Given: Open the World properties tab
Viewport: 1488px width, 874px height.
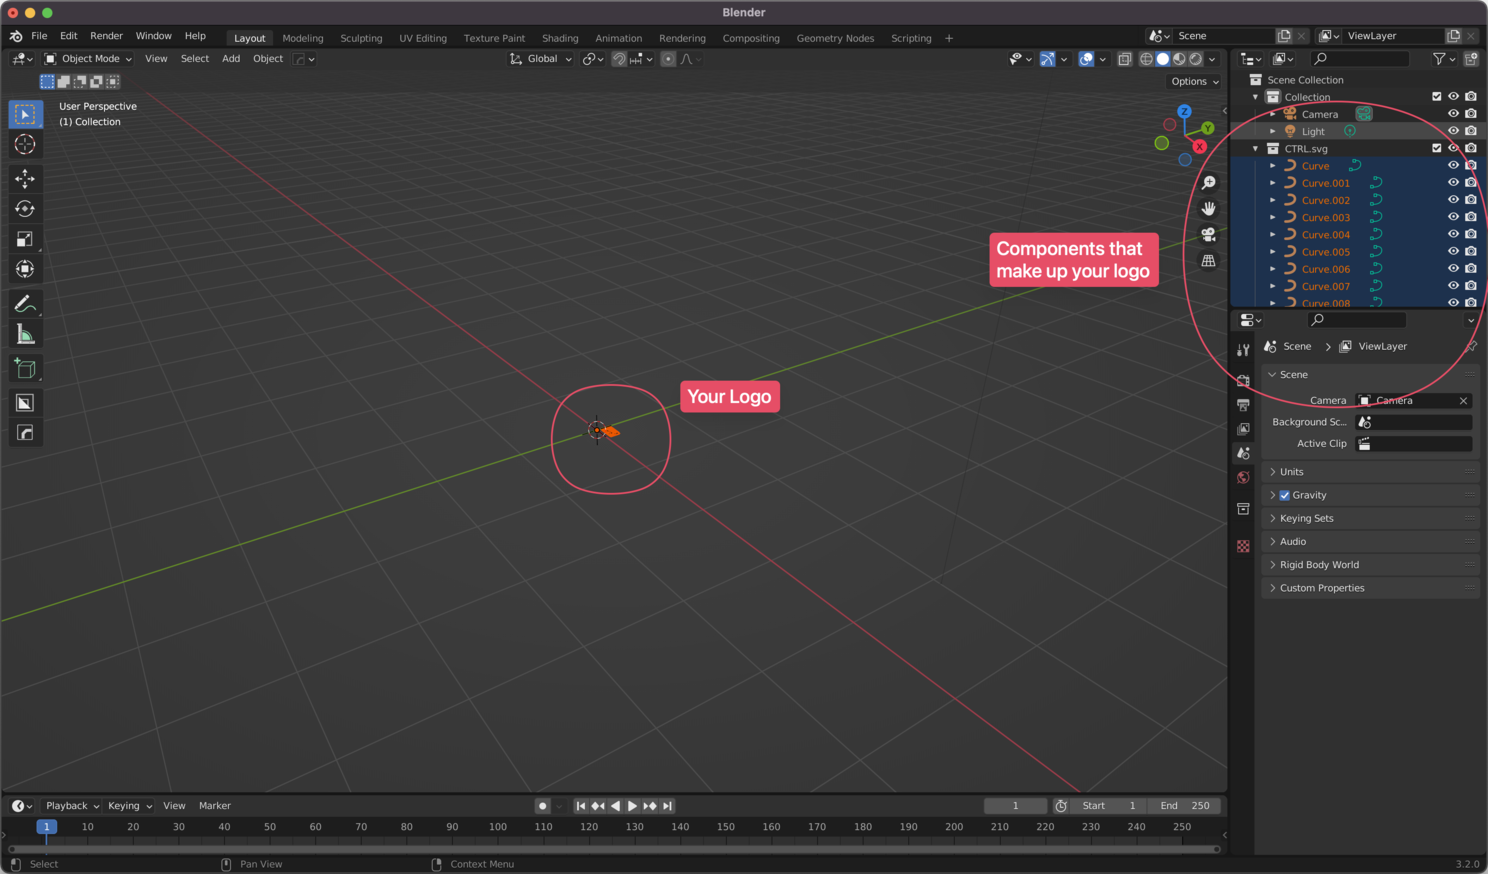Looking at the screenshot, I should click(1243, 477).
